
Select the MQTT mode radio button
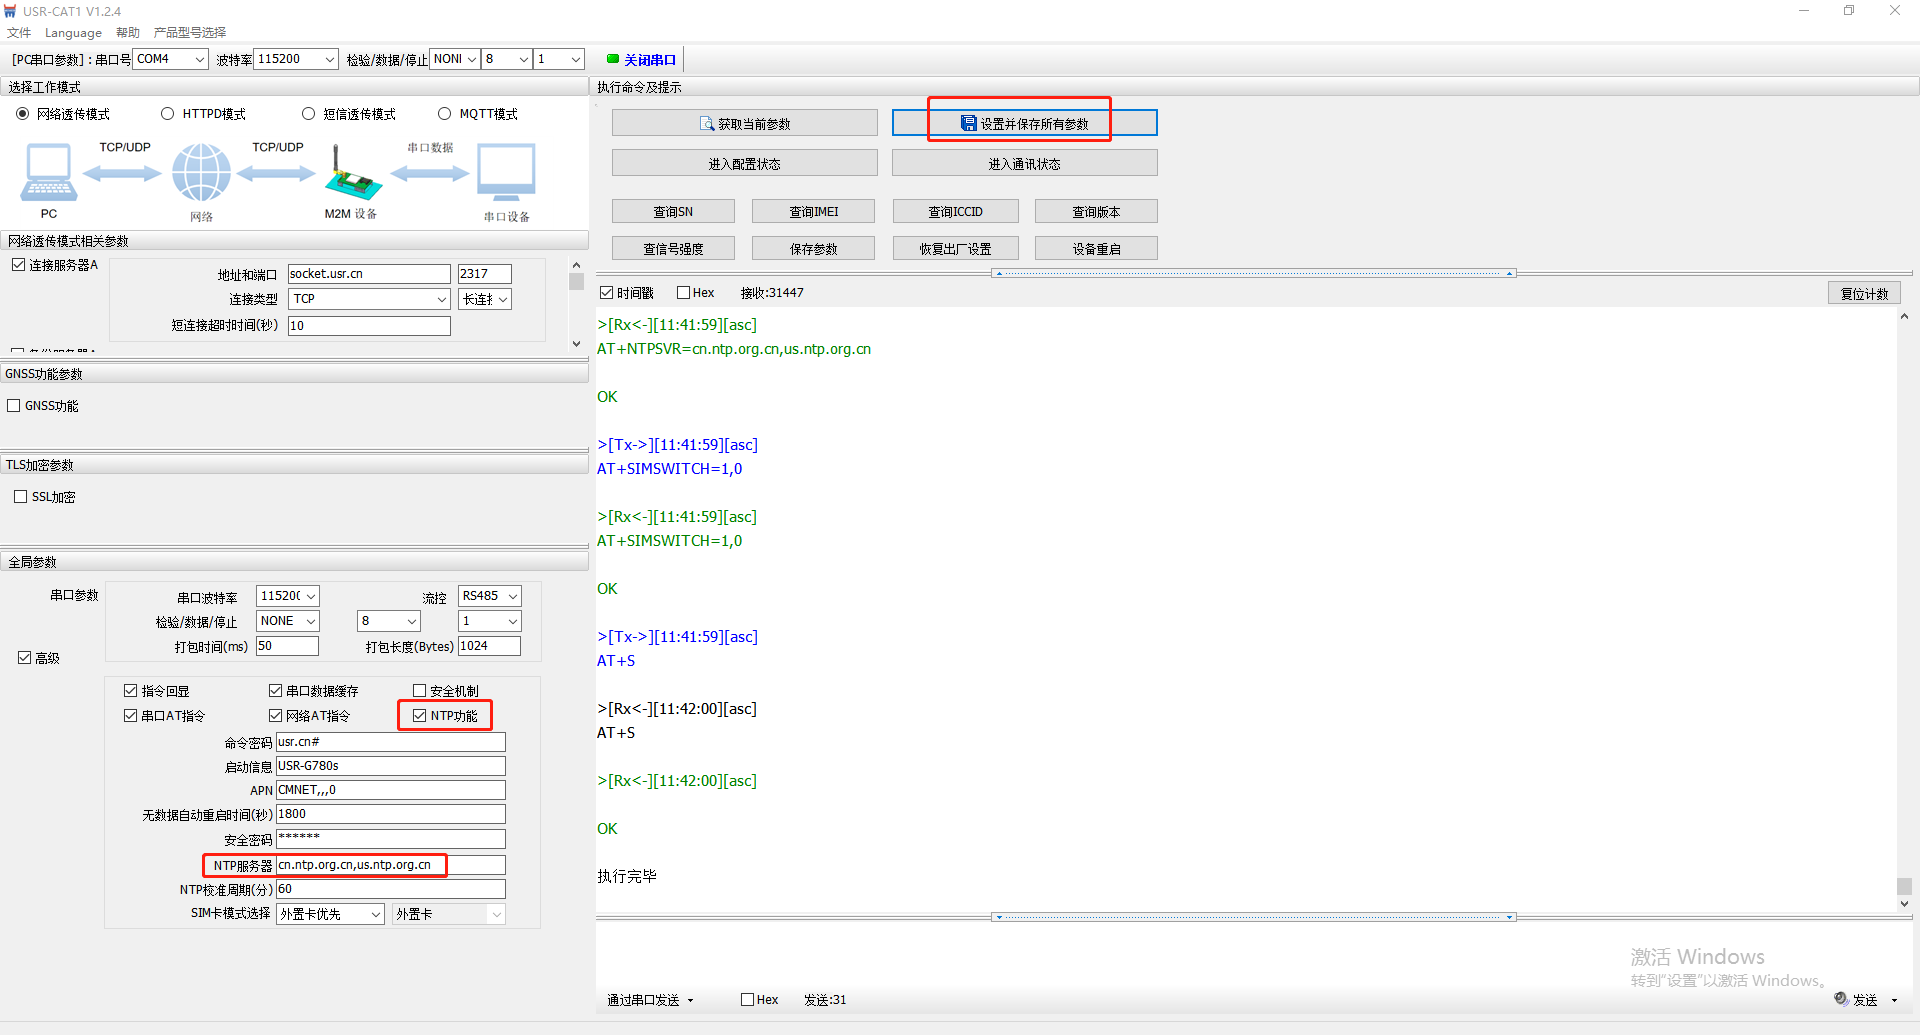click(x=445, y=114)
